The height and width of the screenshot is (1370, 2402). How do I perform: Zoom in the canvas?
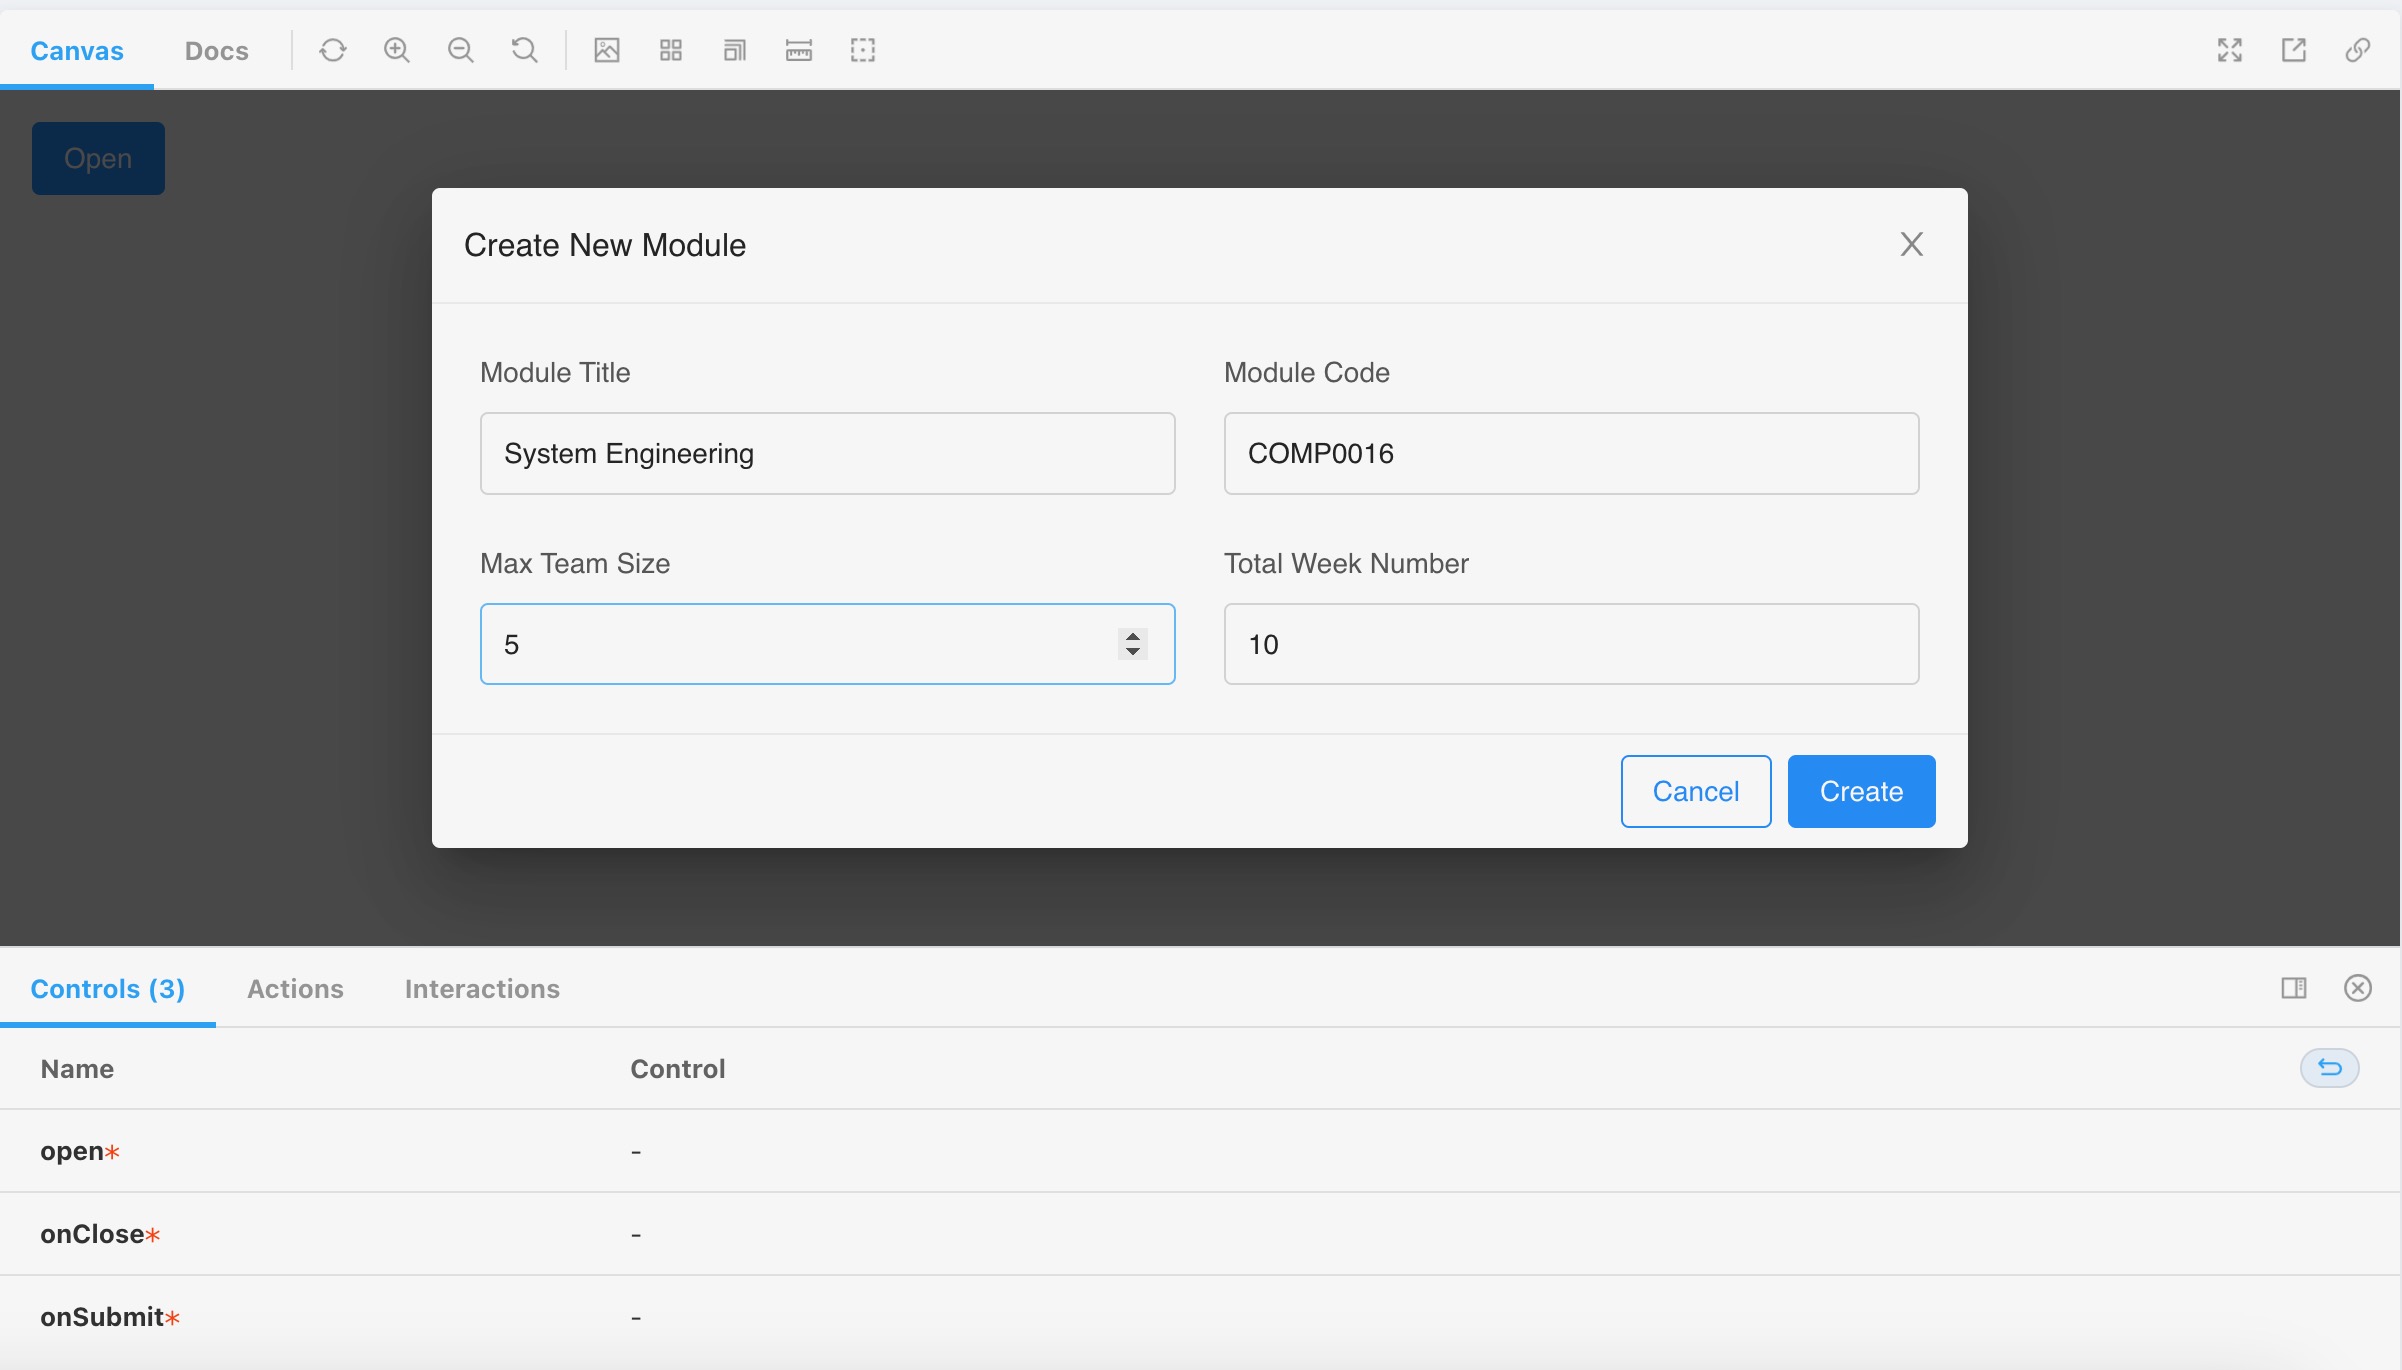[397, 50]
